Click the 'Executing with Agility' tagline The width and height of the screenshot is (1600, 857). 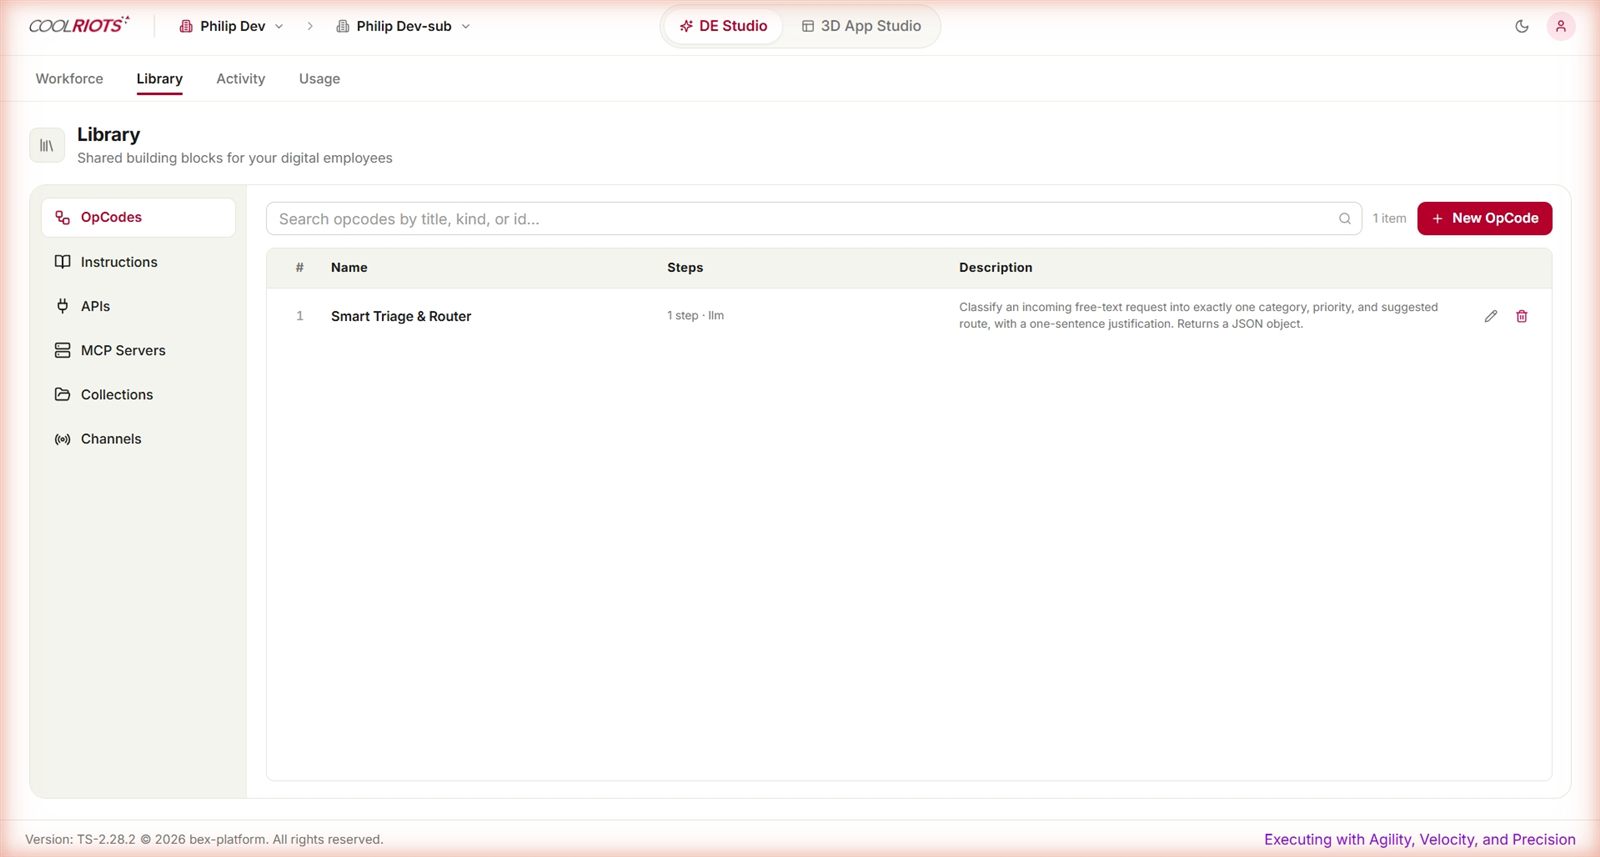[x=1419, y=840]
